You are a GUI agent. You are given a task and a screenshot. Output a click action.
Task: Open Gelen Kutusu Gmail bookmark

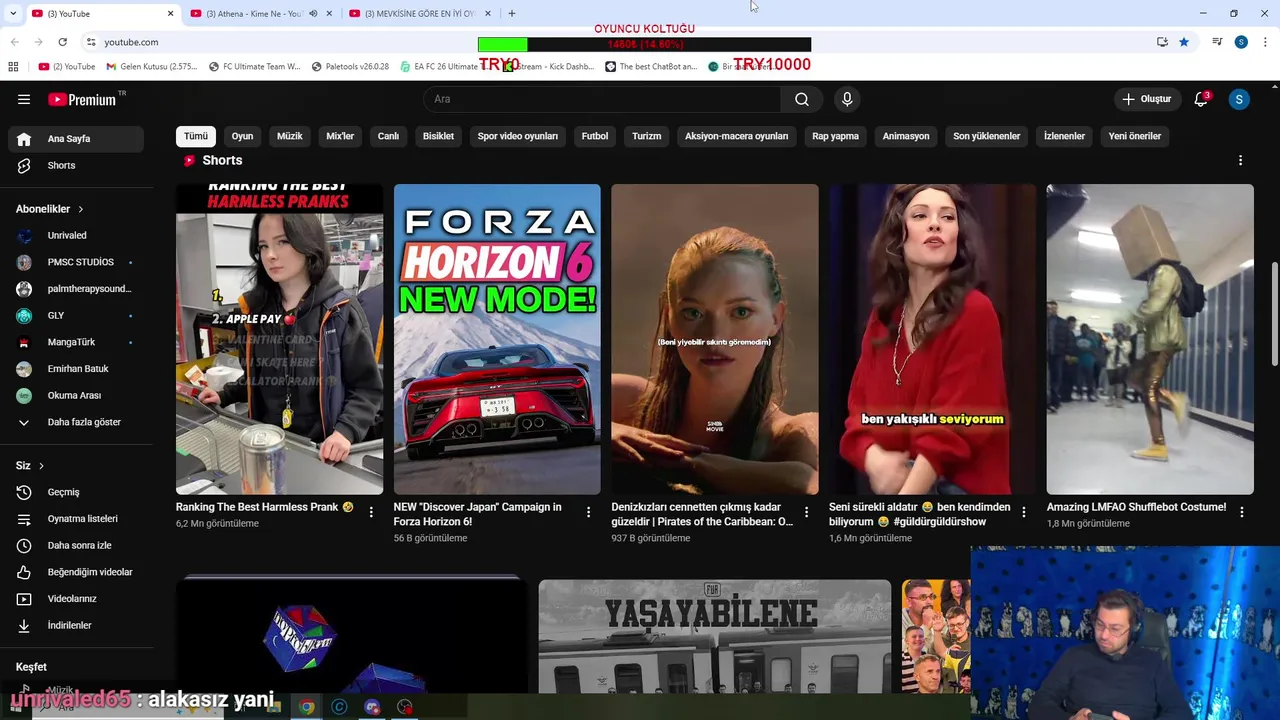click(x=151, y=67)
